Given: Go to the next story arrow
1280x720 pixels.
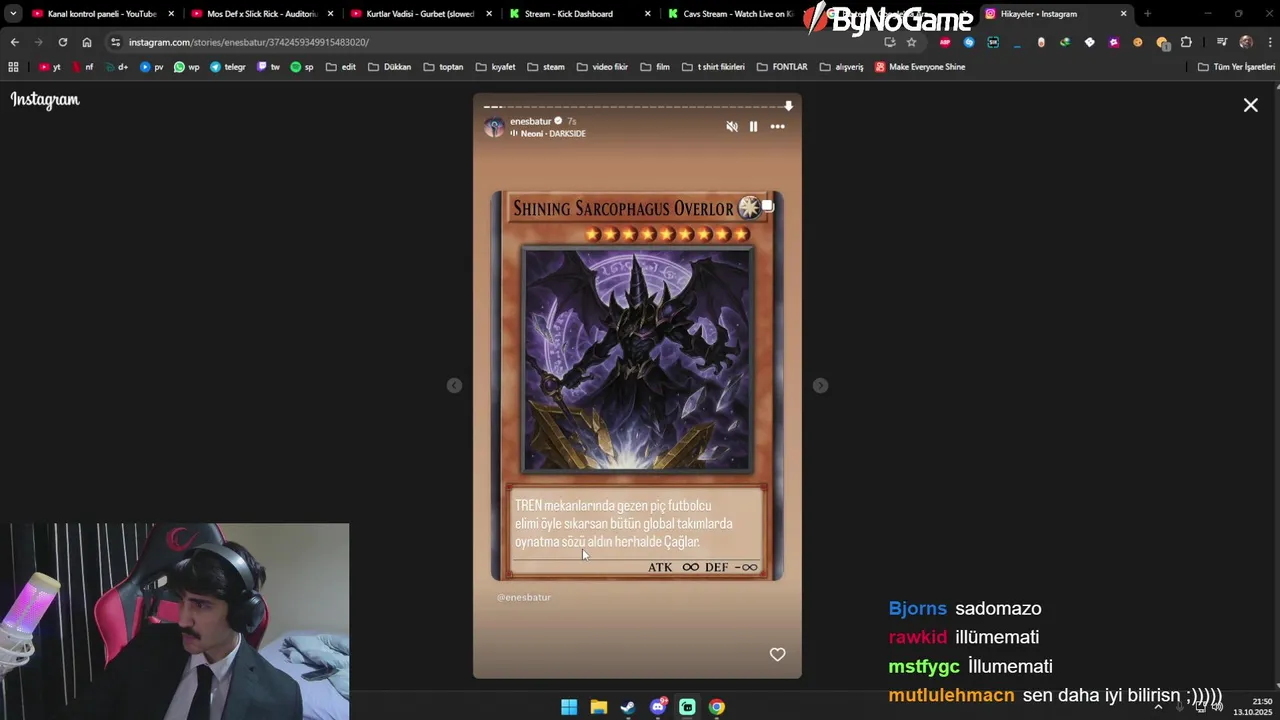Looking at the screenshot, I should click(x=820, y=386).
